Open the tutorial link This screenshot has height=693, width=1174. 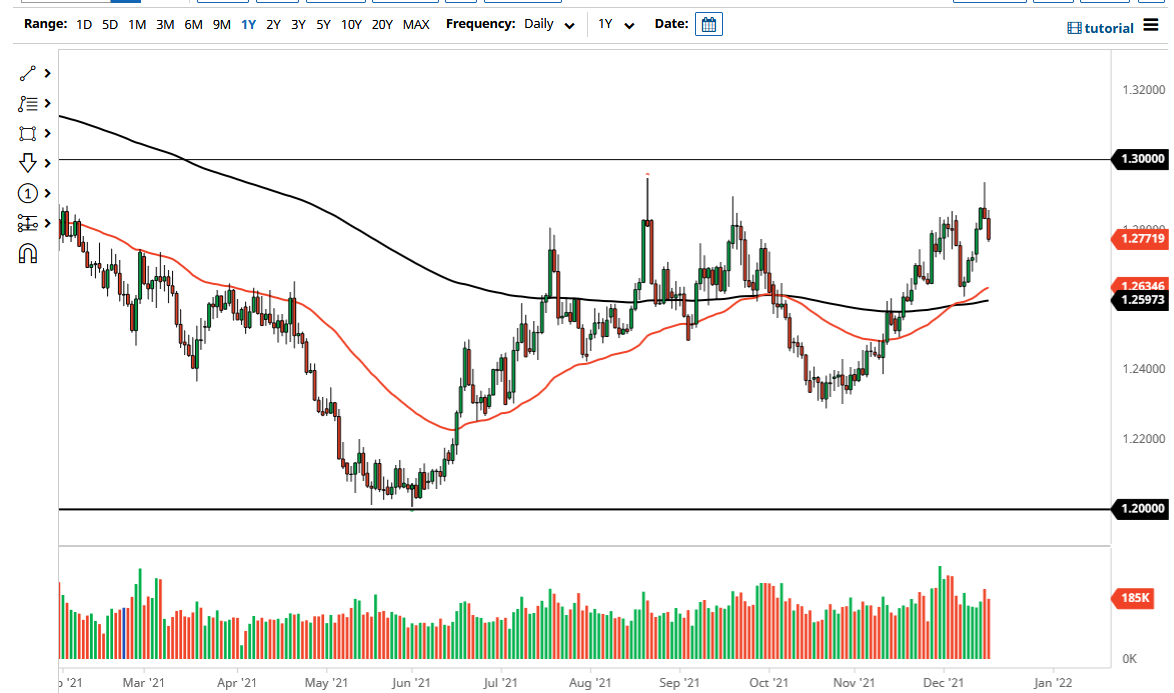point(1100,27)
